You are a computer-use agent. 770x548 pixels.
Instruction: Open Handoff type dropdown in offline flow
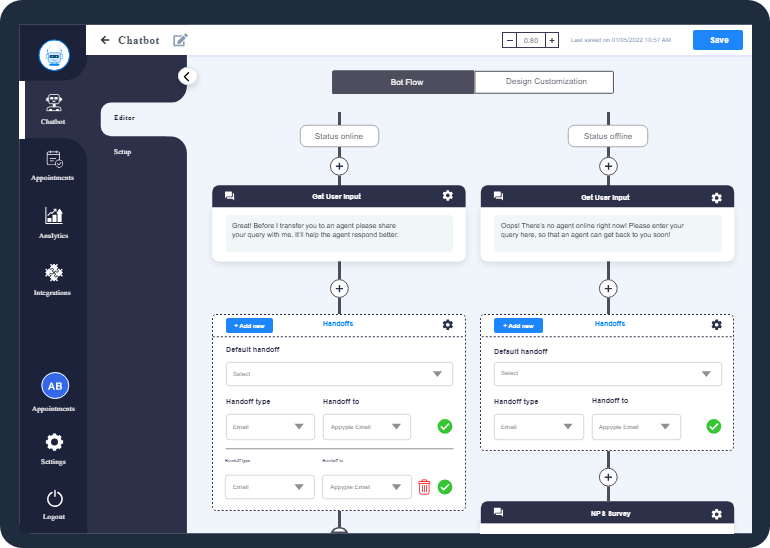tap(539, 427)
